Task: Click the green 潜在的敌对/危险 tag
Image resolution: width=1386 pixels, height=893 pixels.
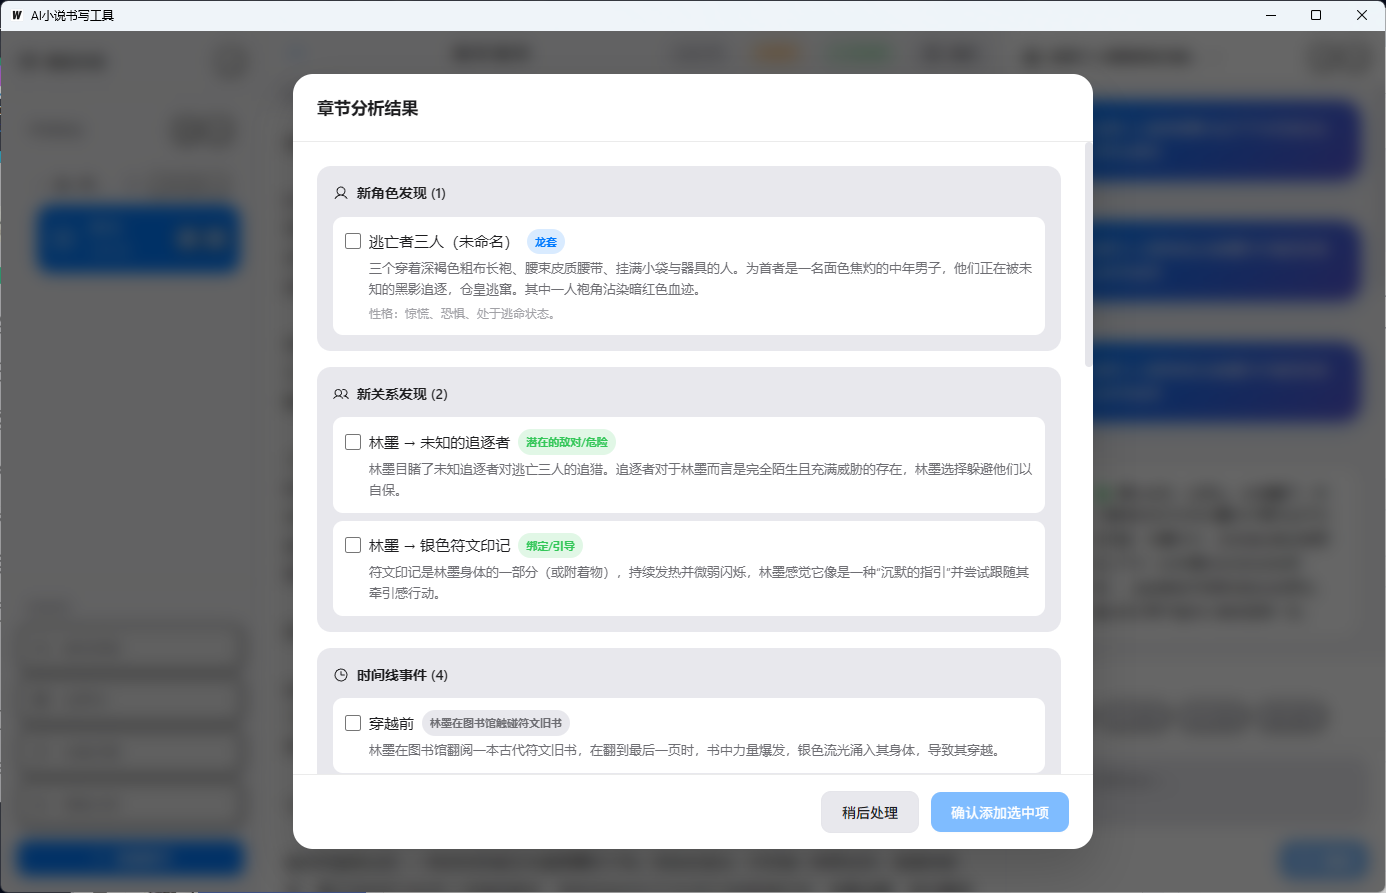Action: click(566, 442)
